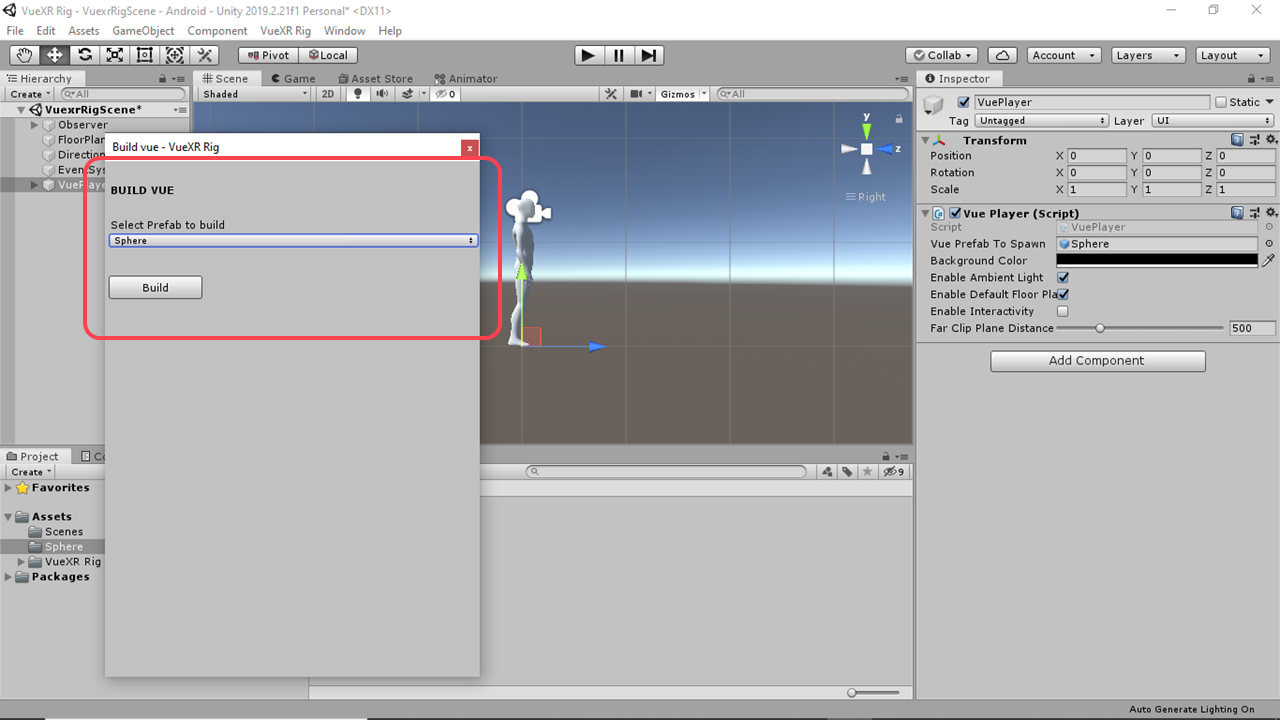Open Transform component help reference
The height and width of the screenshot is (720, 1280).
click(x=1238, y=140)
